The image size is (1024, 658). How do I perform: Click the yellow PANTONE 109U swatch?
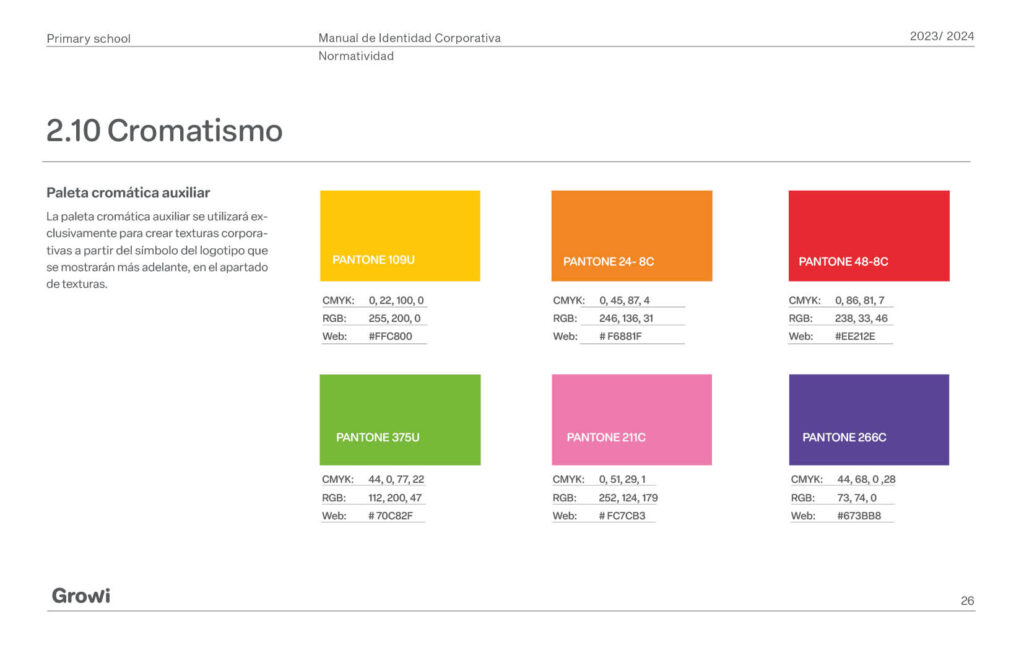pos(400,236)
